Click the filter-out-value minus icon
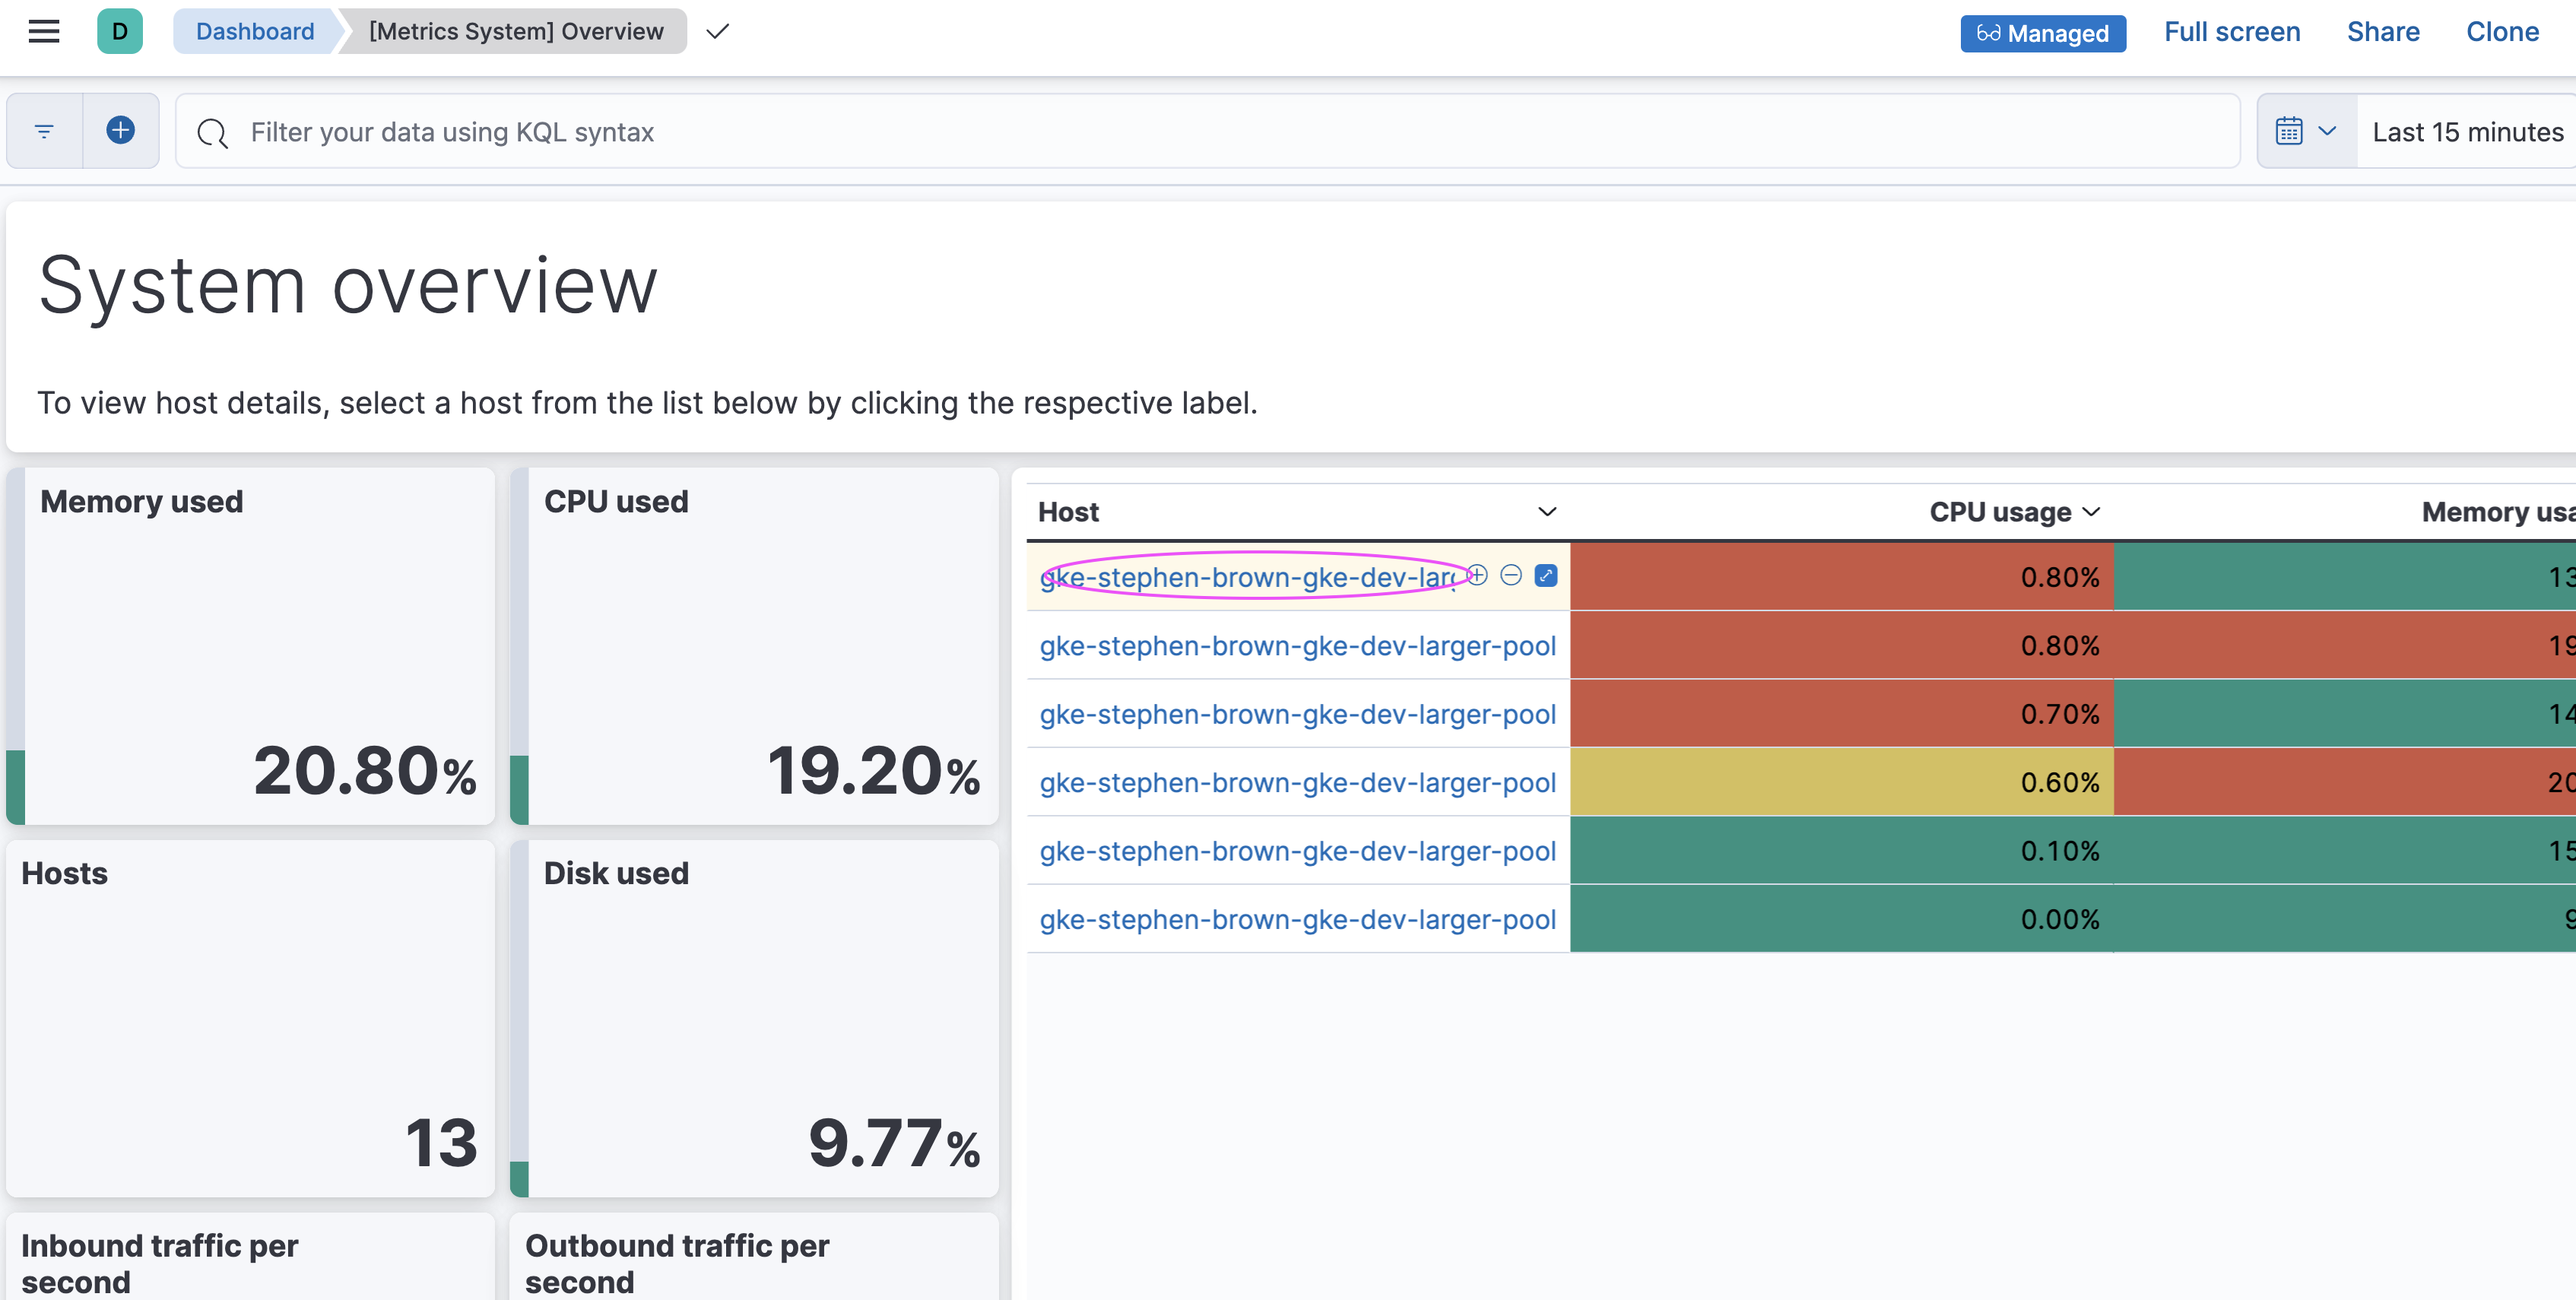 [1511, 575]
